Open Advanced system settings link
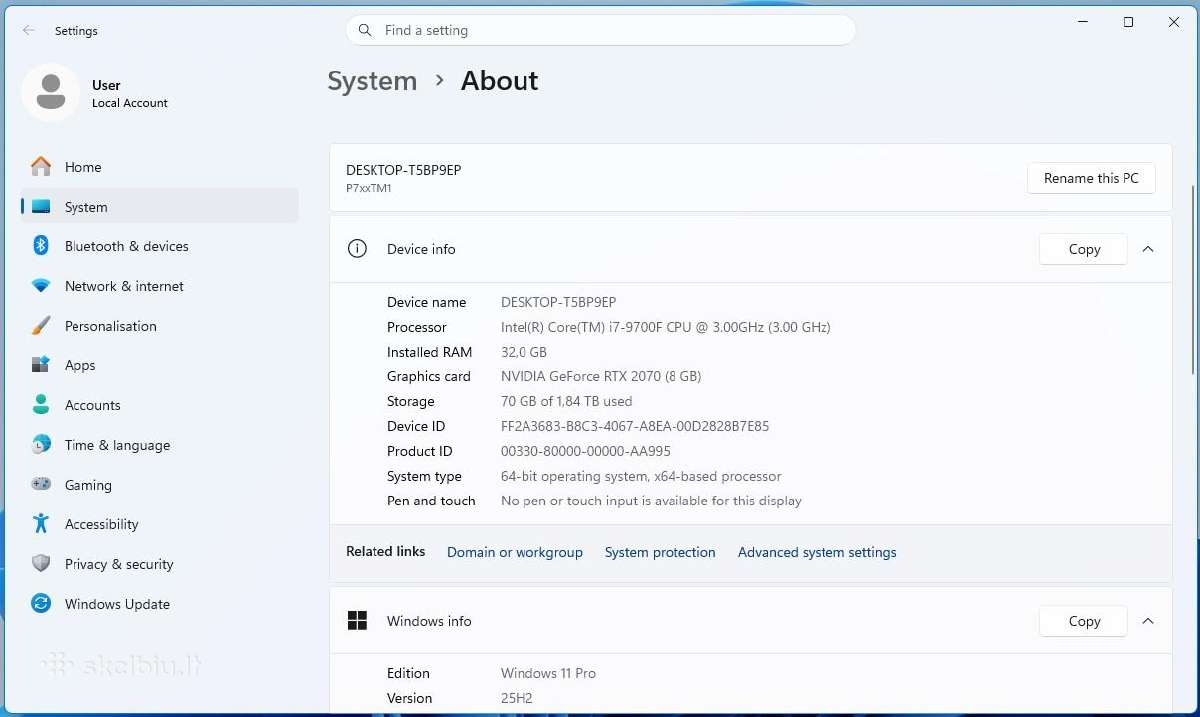The width and height of the screenshot is (1200, 717). pyautogui.click(x=817, y=552)
